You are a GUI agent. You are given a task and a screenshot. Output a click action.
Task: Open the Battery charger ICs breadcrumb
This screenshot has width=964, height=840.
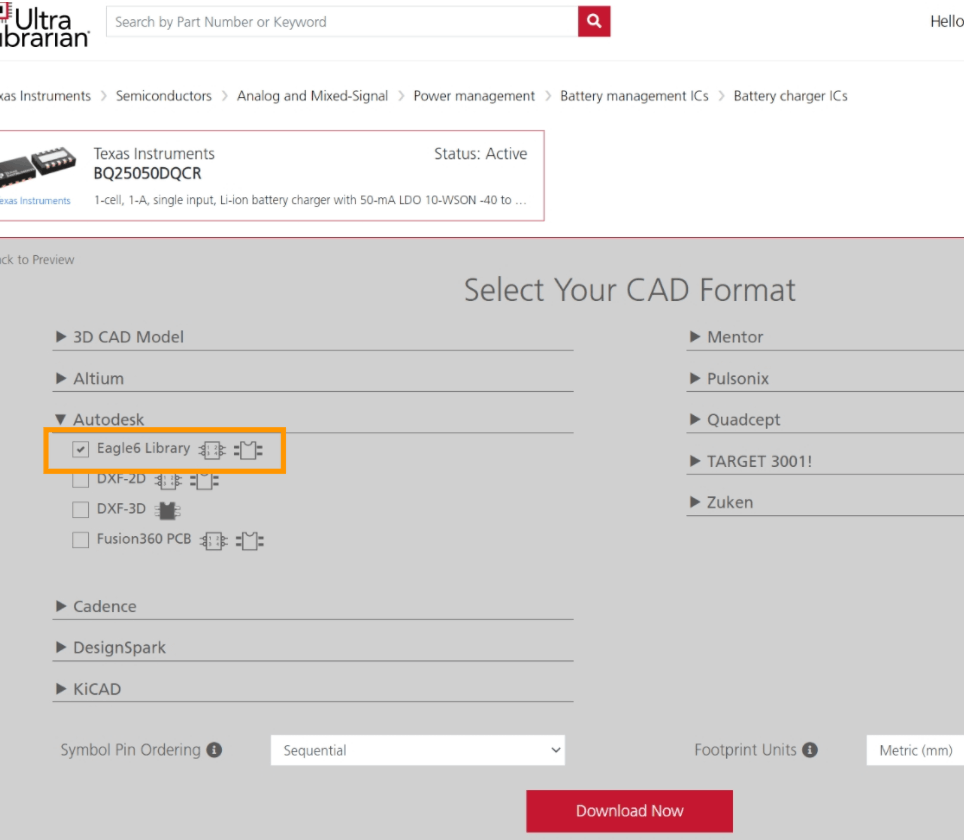point(791,96)
